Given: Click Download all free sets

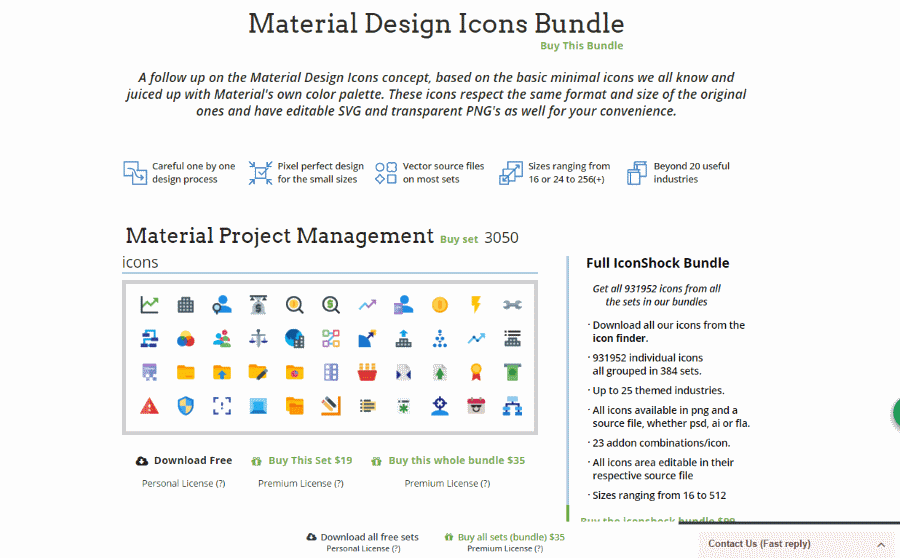Looking at the screenshot, I should point(363,537).
